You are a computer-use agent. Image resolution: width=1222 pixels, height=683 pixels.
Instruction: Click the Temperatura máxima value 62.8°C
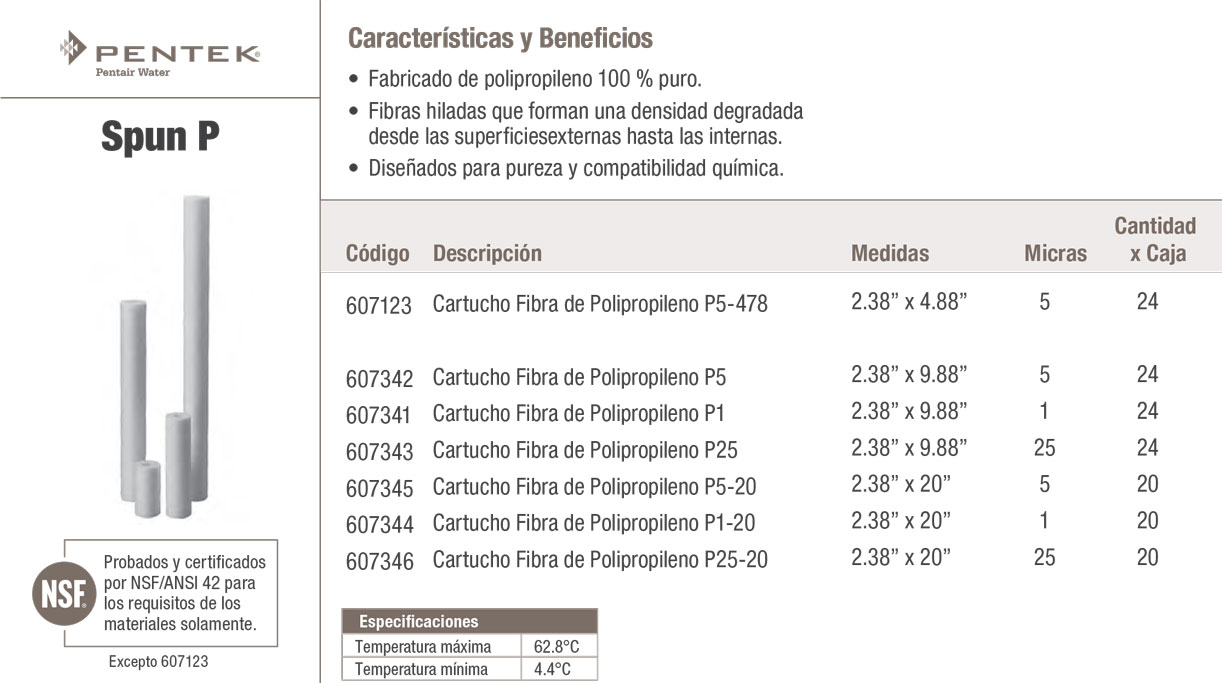556,646
